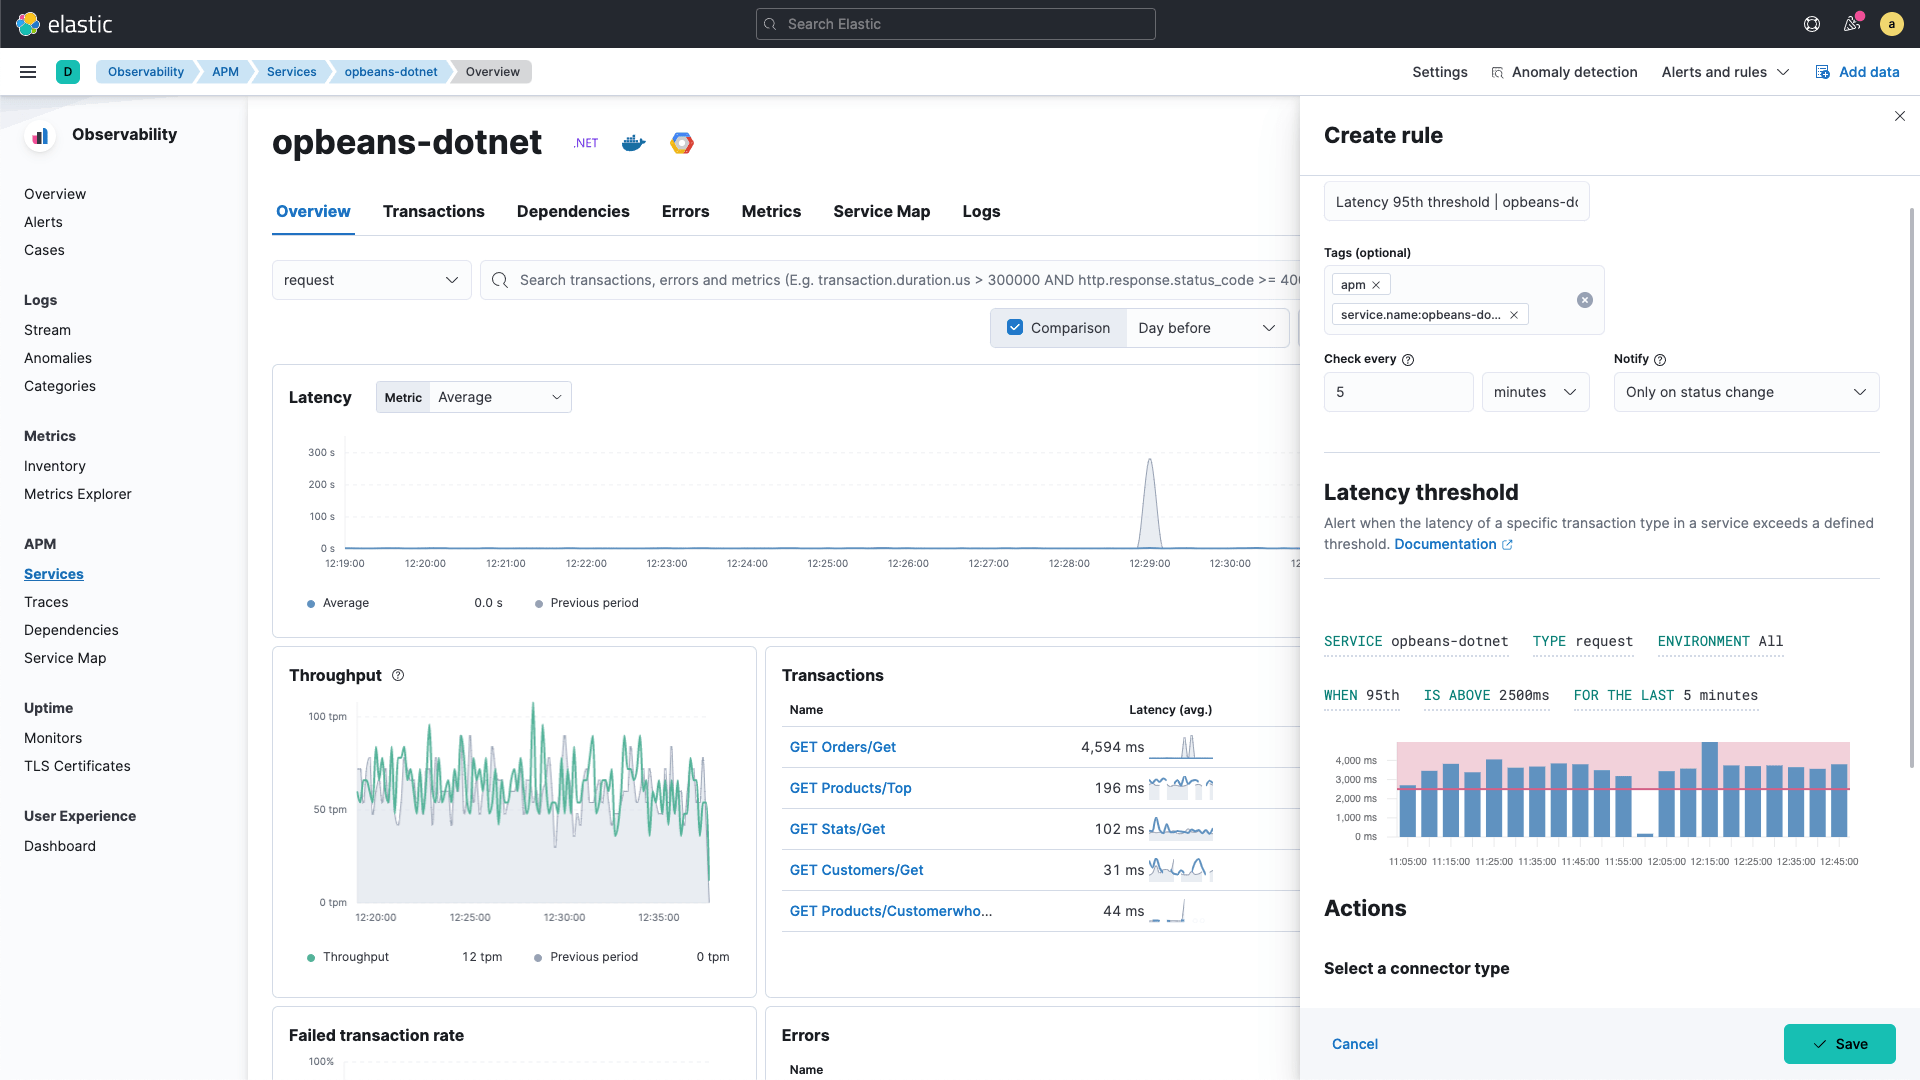1920x1080 pixels.
Task: Open the D space avatar selector
Action: (x=68, y=72)
